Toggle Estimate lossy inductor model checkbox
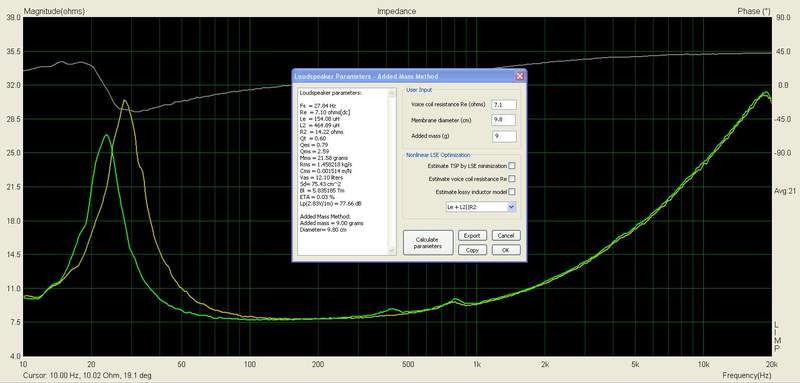Viewport: 800px width, 383px height. pos(512,192)
